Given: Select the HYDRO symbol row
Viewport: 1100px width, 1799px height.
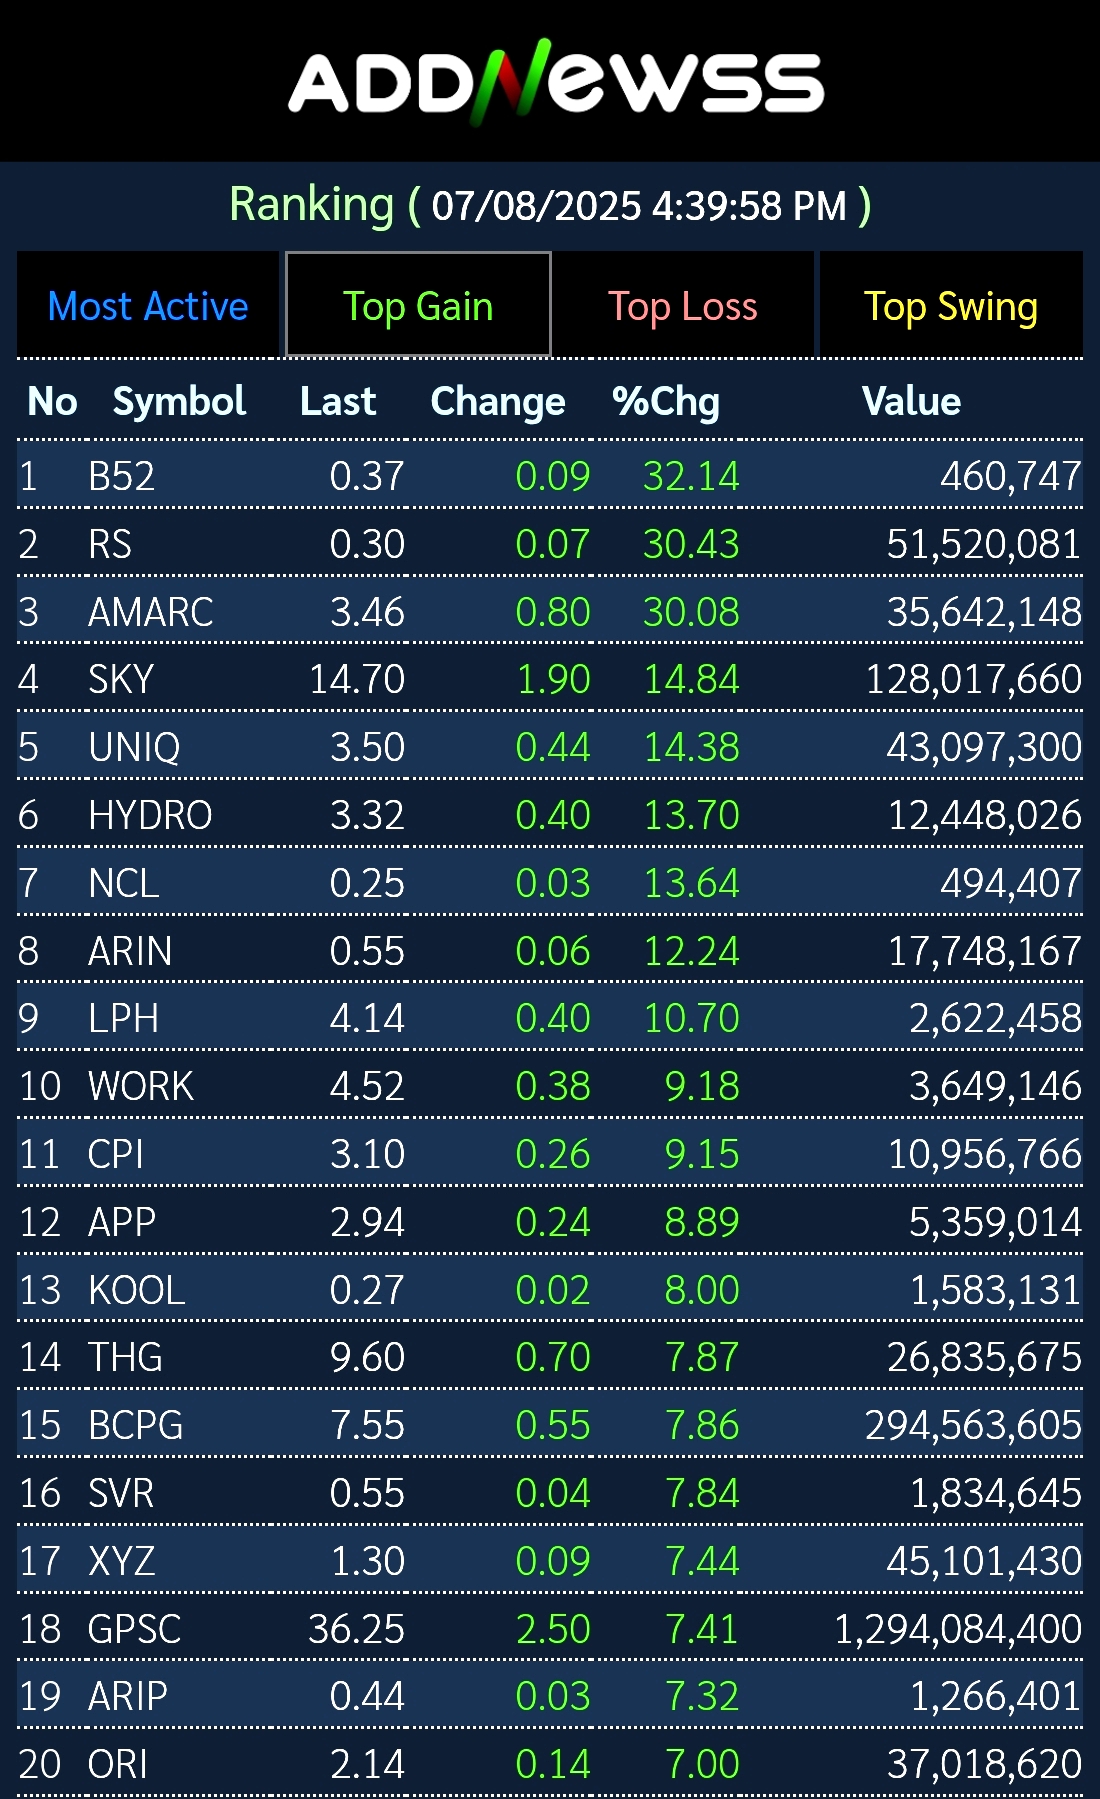Looking at the screenshot, I should (x=550, y=815).
